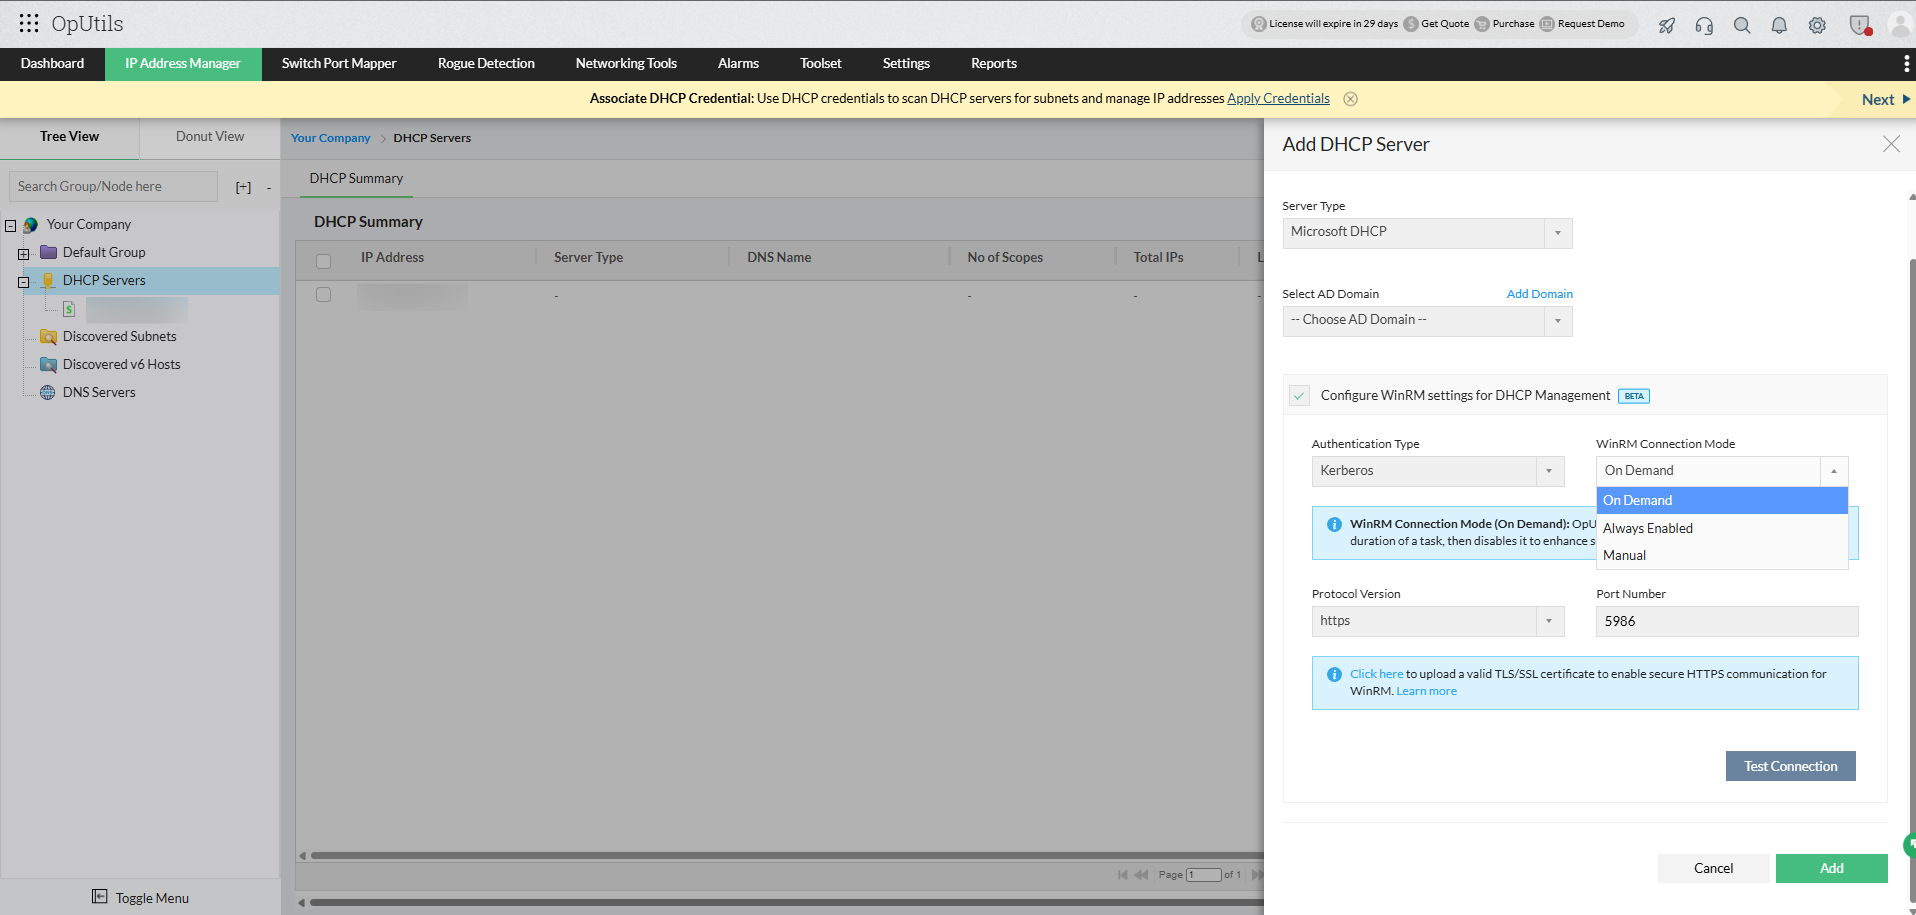The width and height of the screenshot is (1916, 915).
Task: Click the Discovered Subnets tree icon
Action: (48, 337)
